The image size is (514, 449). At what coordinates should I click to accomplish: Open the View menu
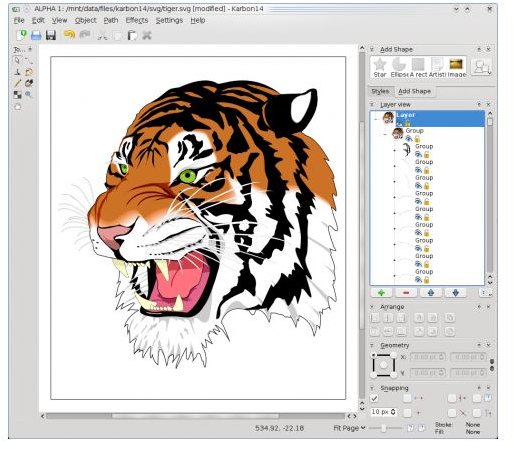tap(59, 20)
